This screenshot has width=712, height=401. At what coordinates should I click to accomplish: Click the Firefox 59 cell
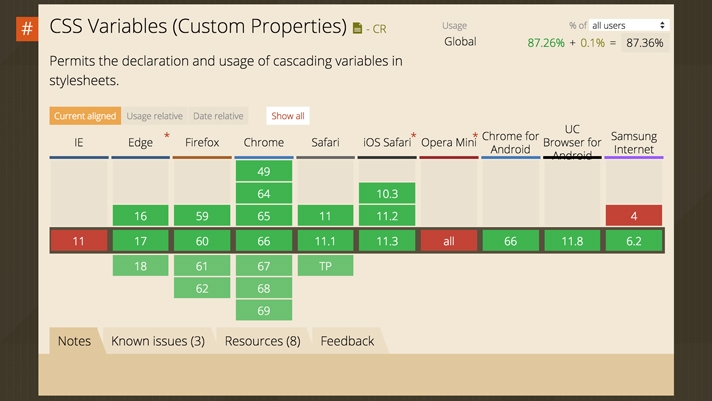202,216
